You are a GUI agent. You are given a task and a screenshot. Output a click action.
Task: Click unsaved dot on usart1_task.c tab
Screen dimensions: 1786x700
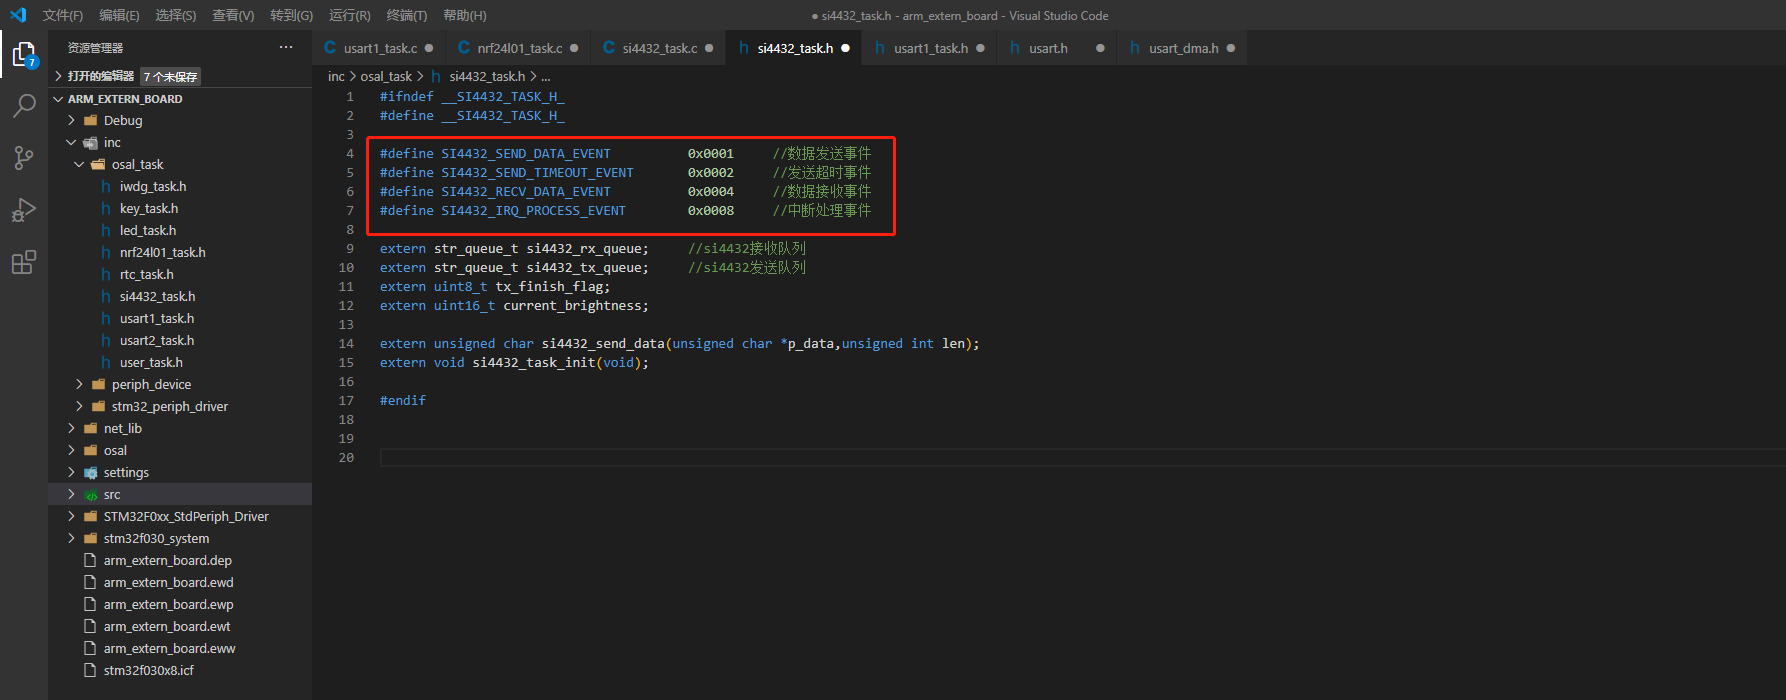click(x=429, y=48)
